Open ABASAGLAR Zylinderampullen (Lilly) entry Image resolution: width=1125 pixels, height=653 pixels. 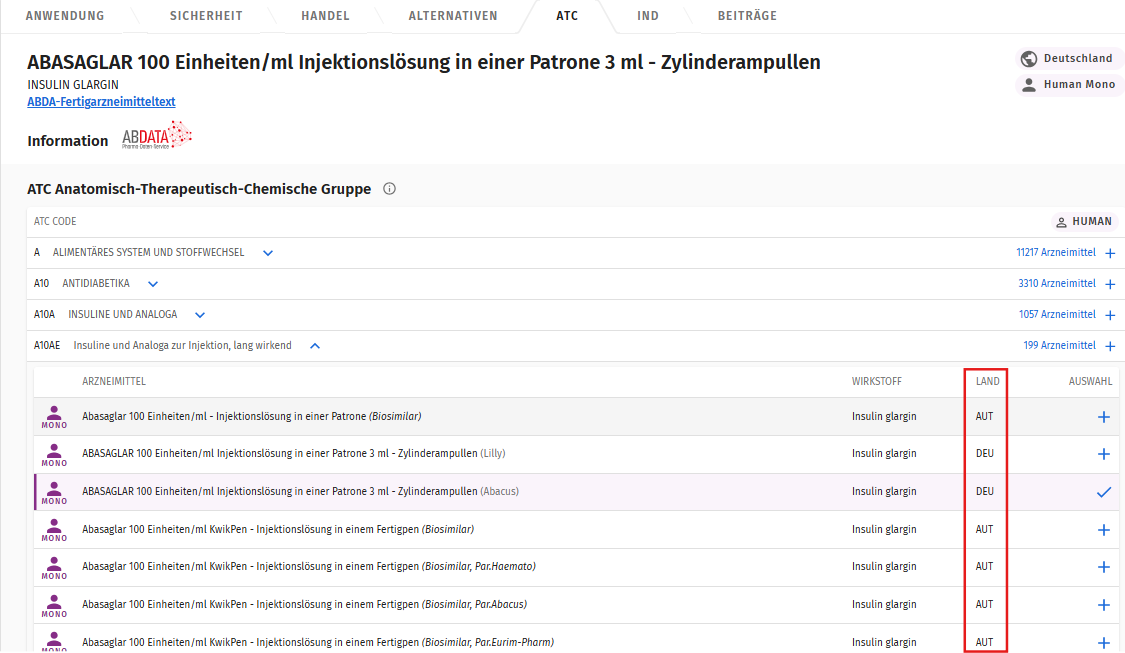pos(293,454)
